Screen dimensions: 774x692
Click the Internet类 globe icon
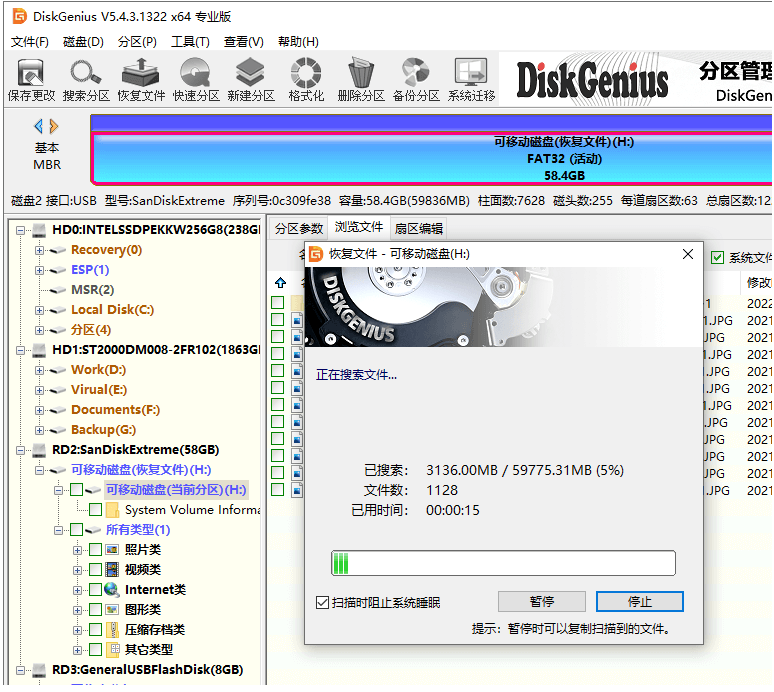tap(112, 589)
